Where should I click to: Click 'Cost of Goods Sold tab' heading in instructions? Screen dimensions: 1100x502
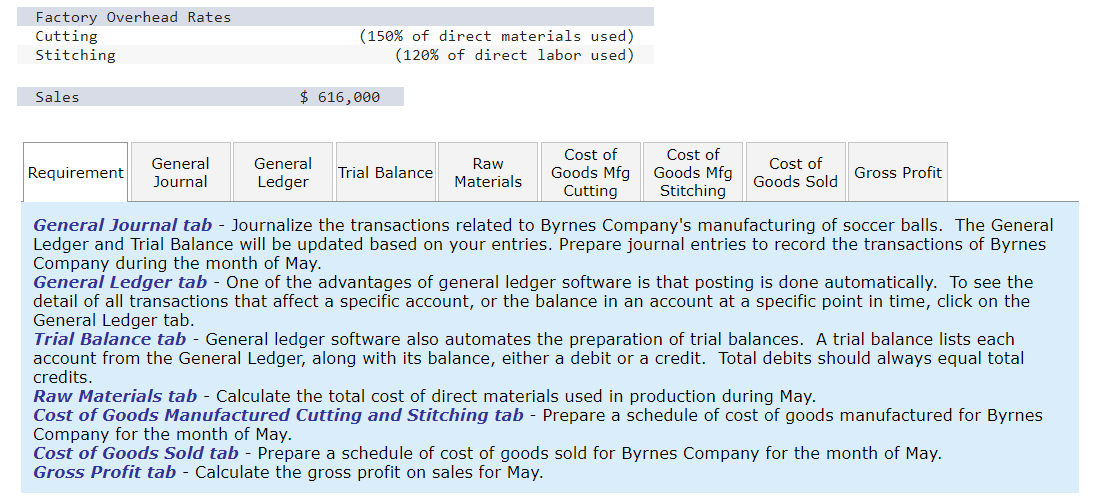(136, 453)
